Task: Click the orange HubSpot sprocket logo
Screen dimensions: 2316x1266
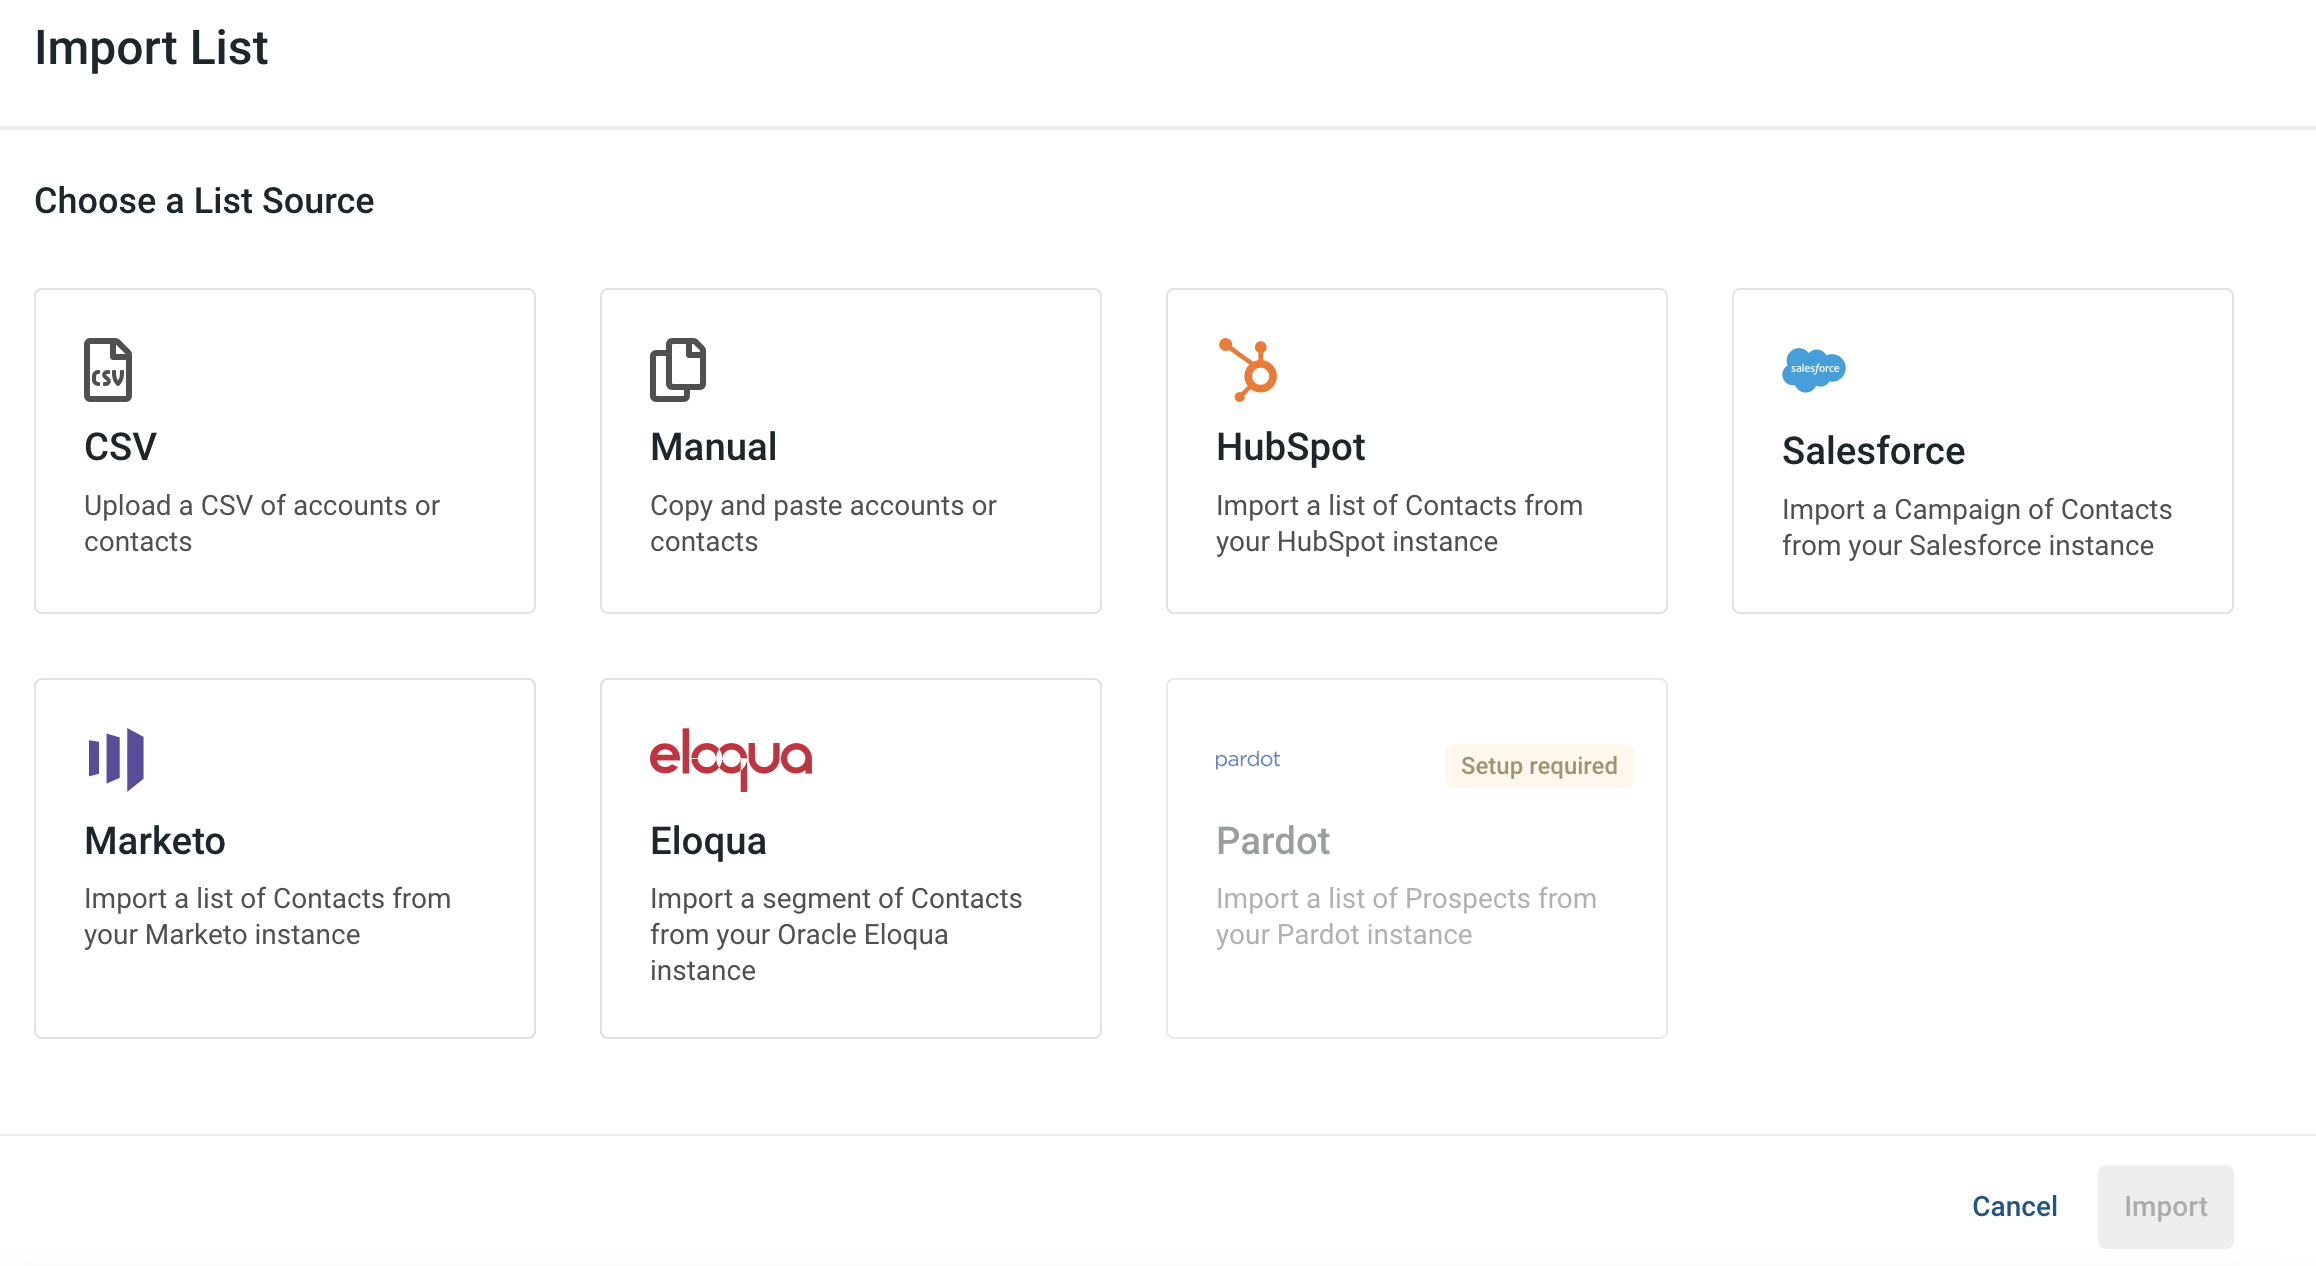Action: 1248,370
